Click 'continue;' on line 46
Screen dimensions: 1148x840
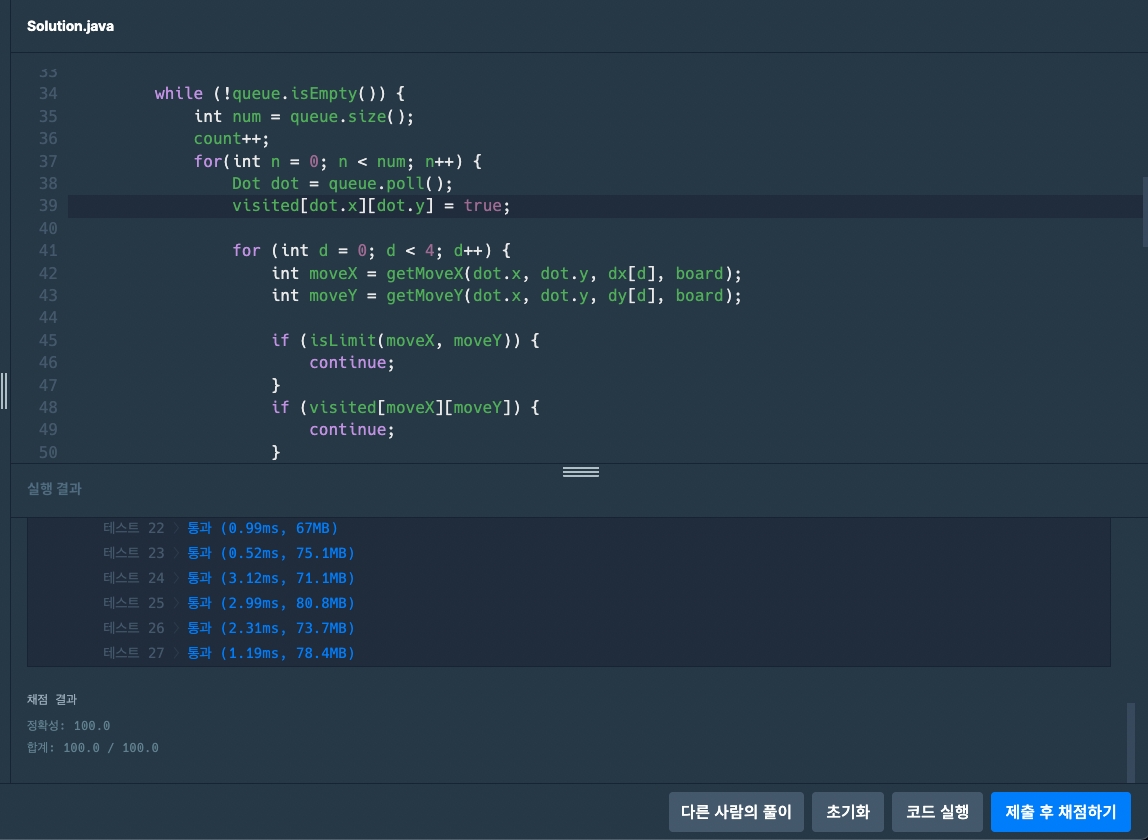tap(351, 363)
